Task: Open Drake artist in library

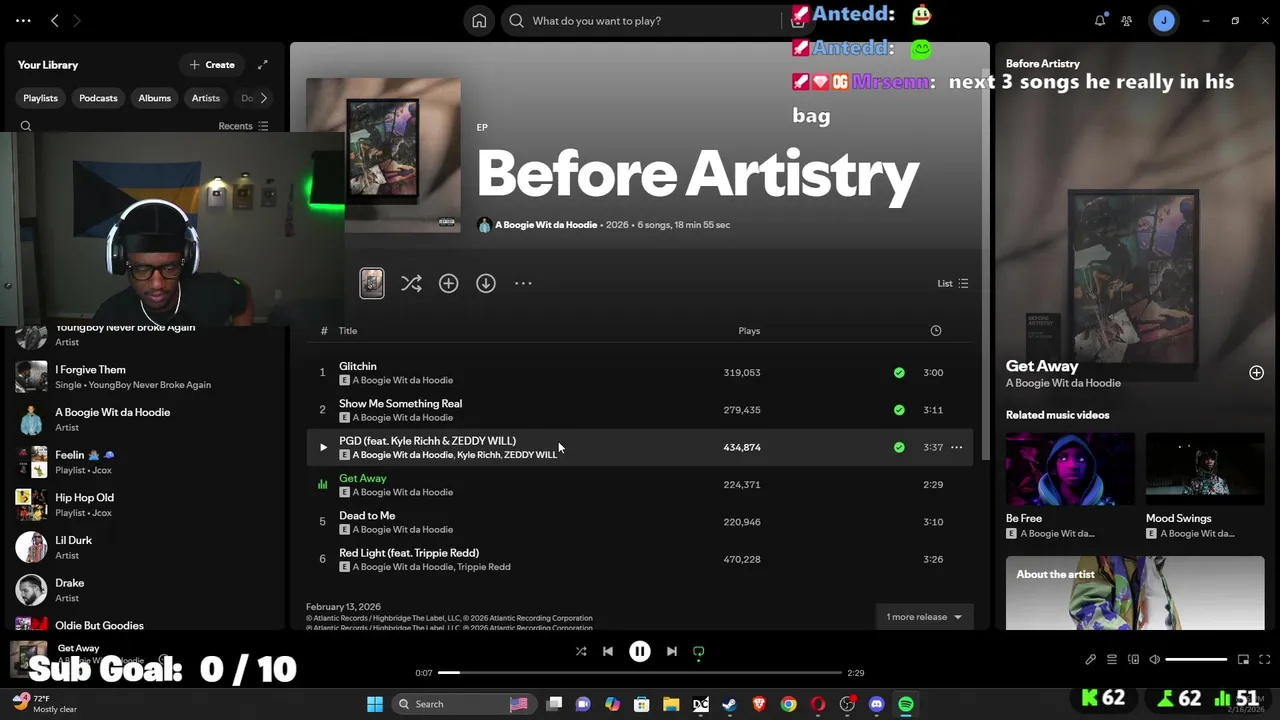Action: pos(145,590)
